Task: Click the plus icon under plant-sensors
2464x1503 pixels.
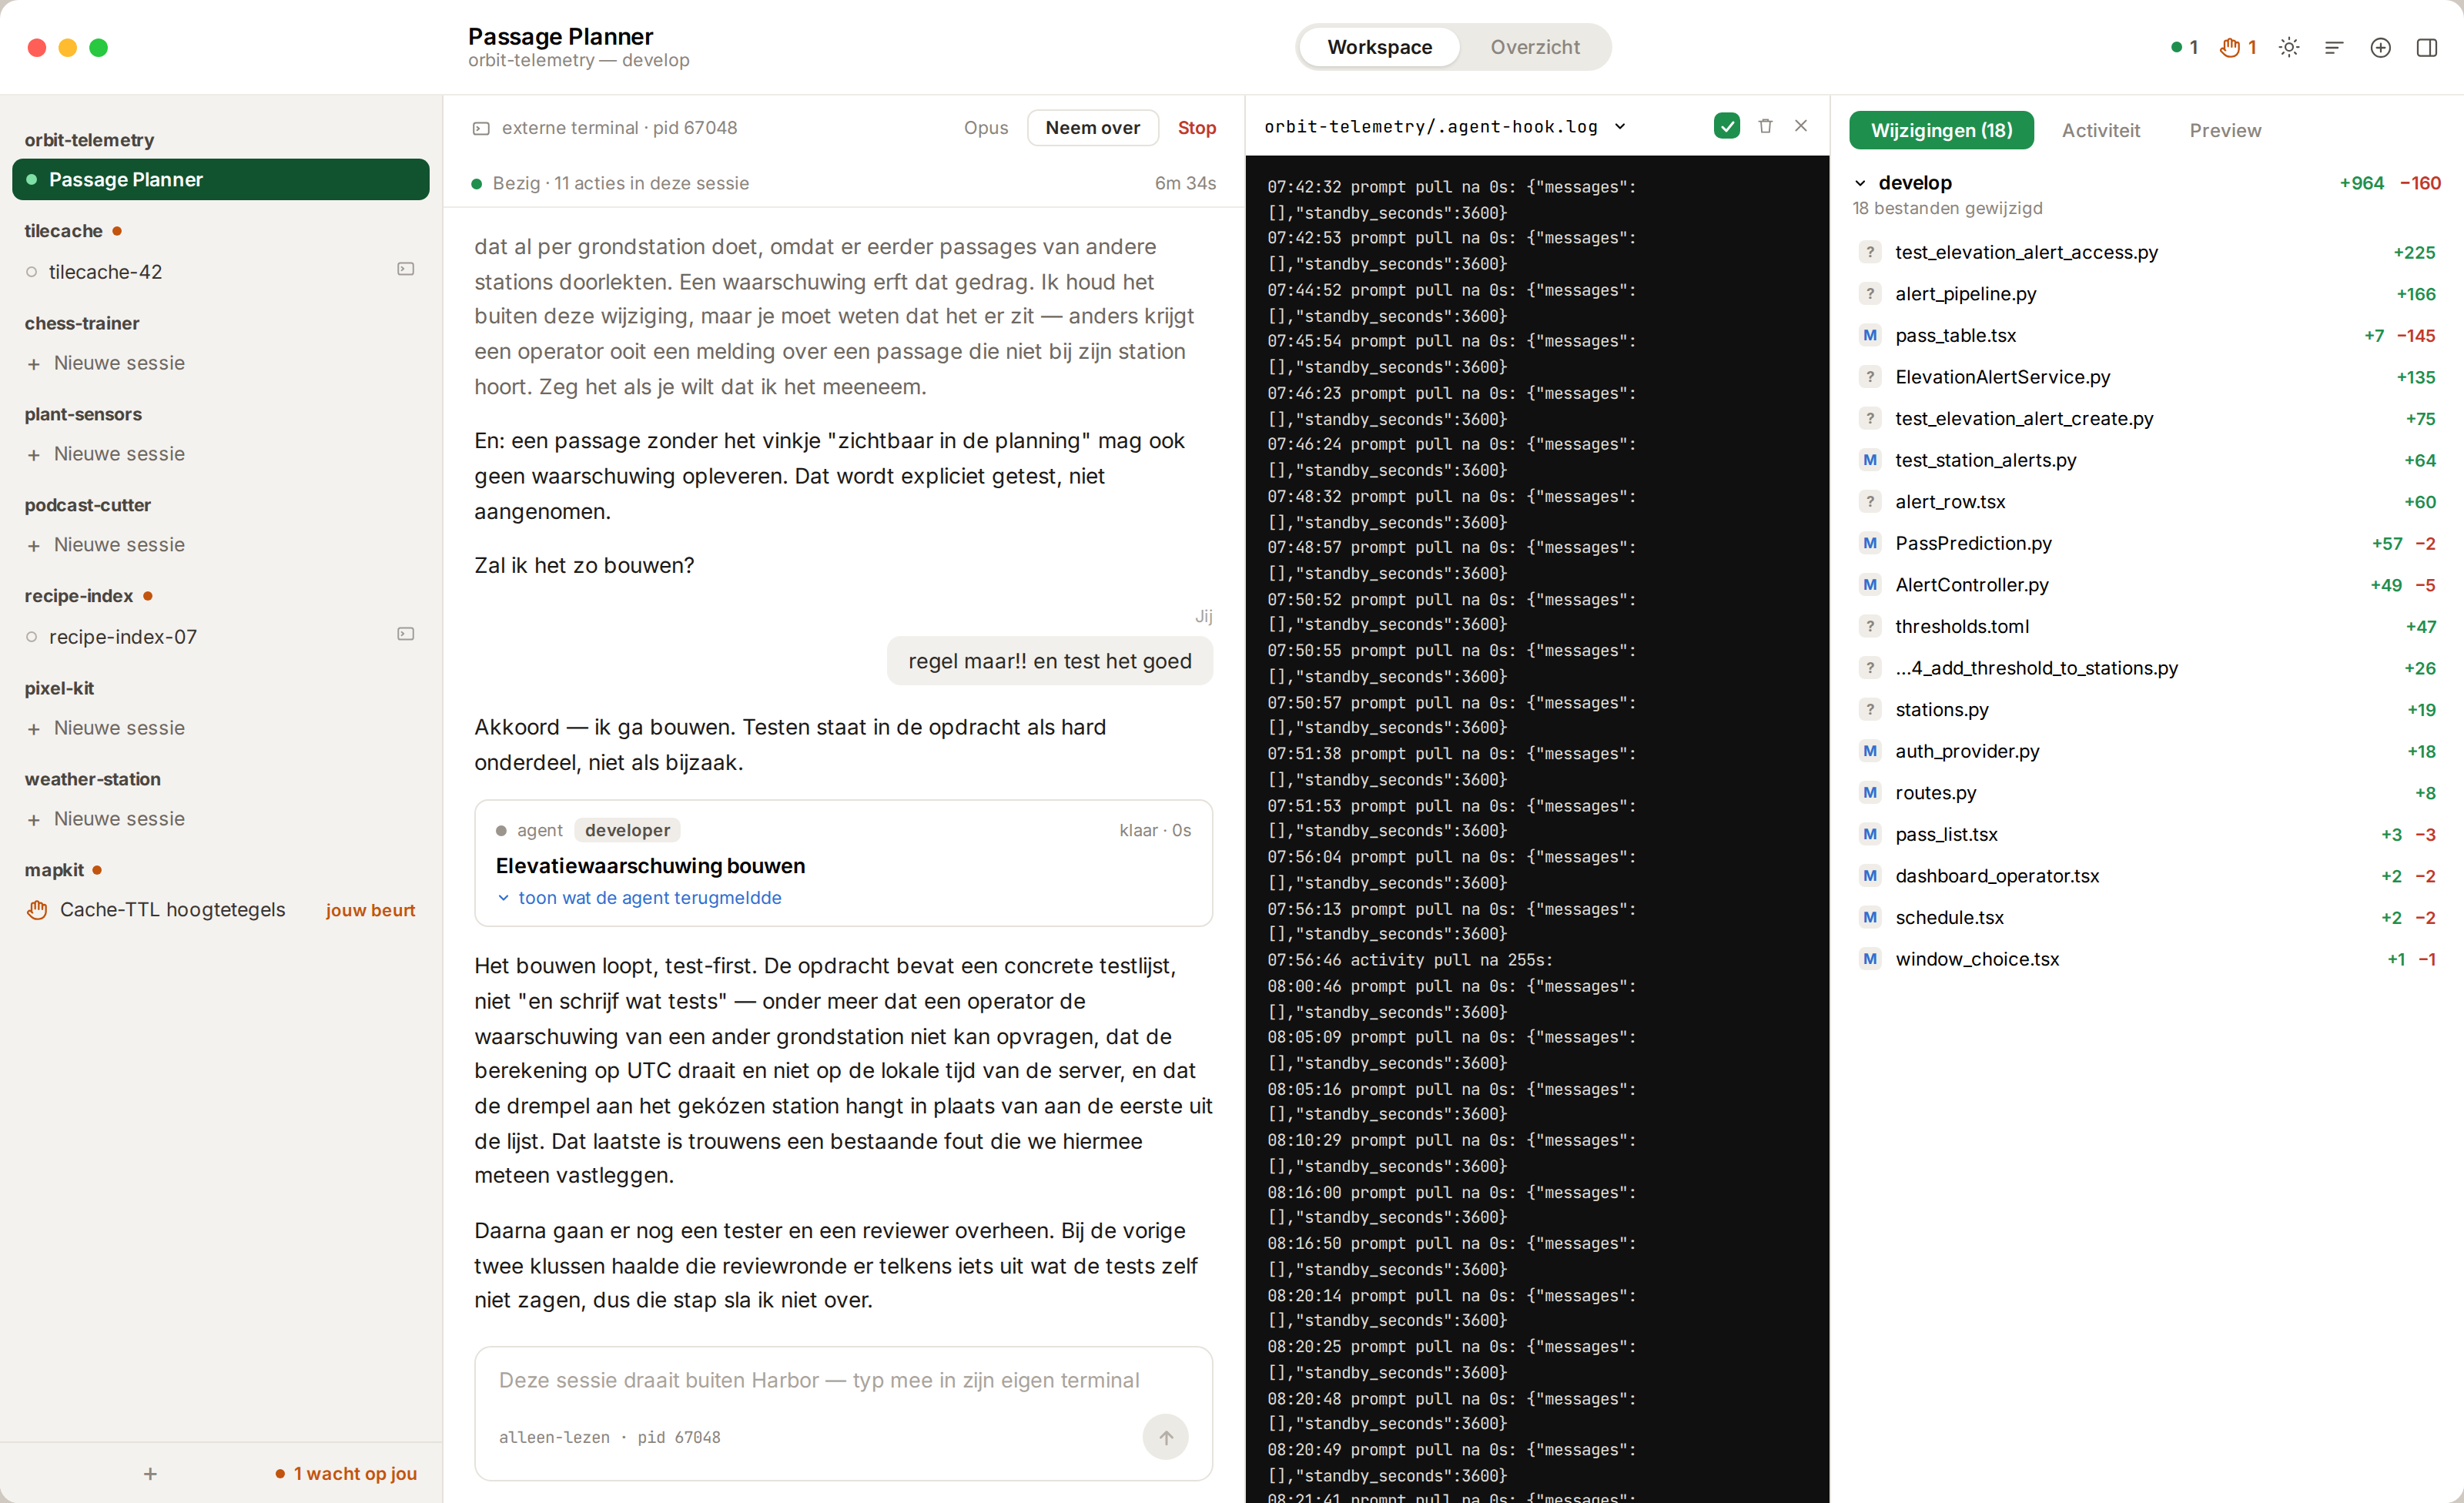Action: (x=34, y=455)
